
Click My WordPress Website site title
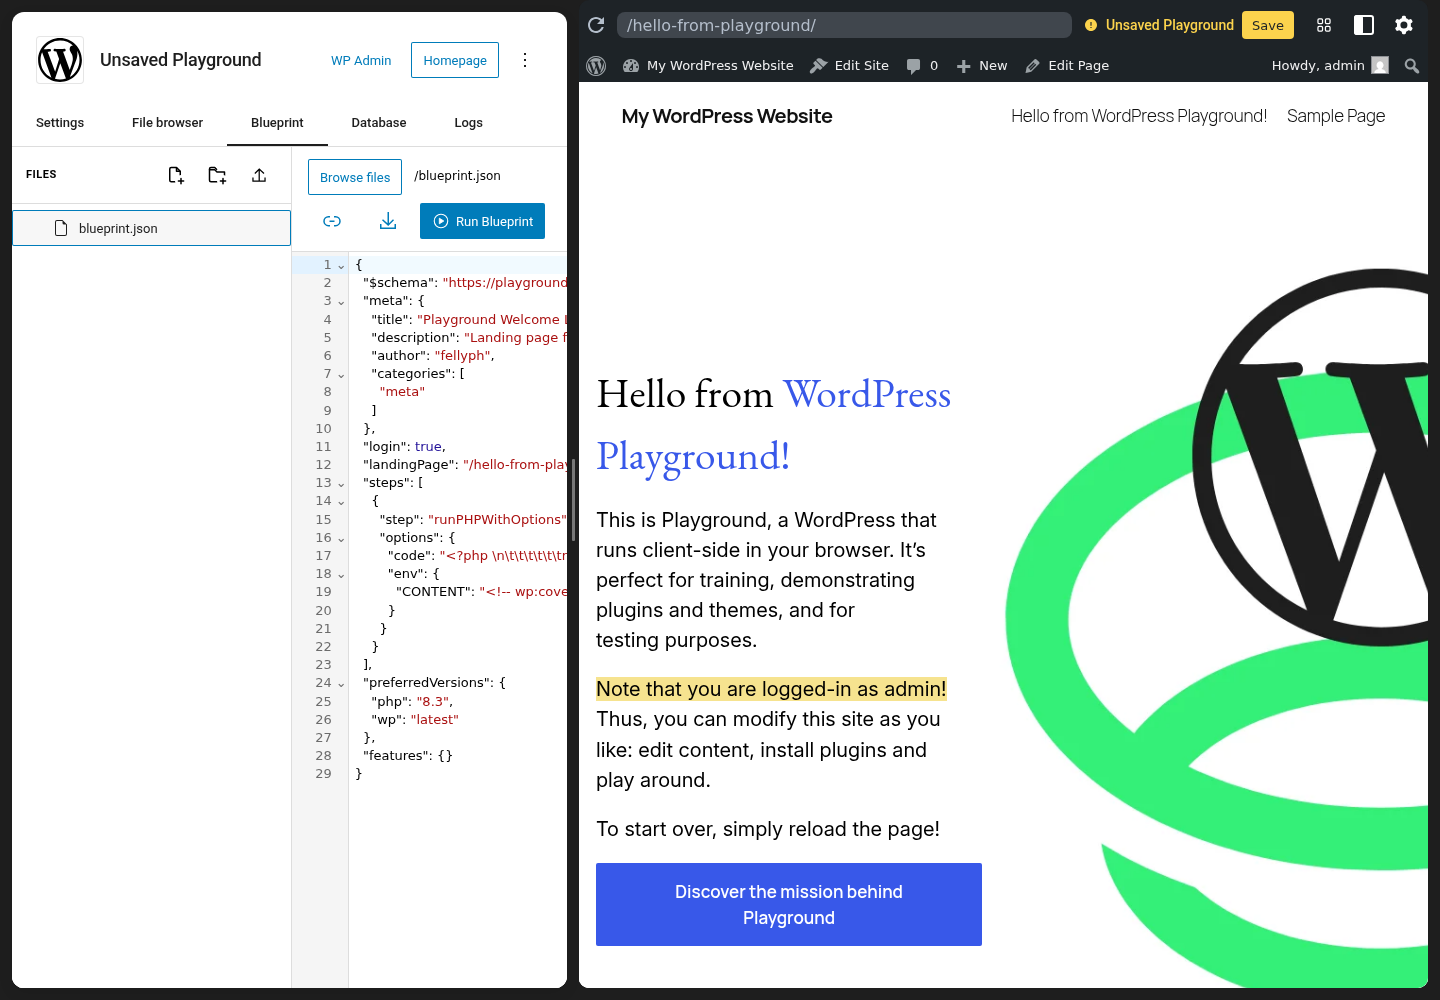click(x=727, y=116)
